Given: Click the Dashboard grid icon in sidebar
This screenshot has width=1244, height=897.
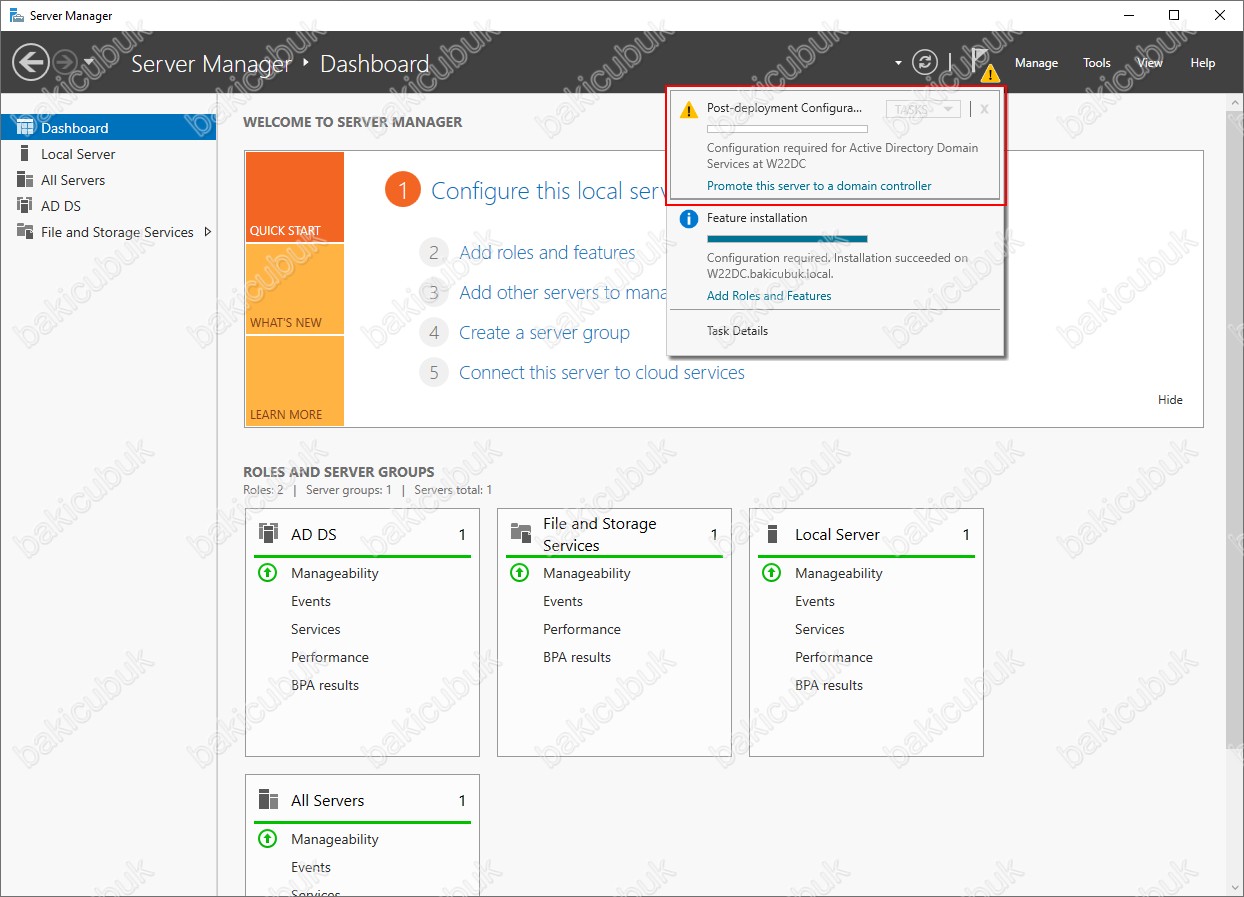Looking at the screenshot, I should click(x=25, y=128).
